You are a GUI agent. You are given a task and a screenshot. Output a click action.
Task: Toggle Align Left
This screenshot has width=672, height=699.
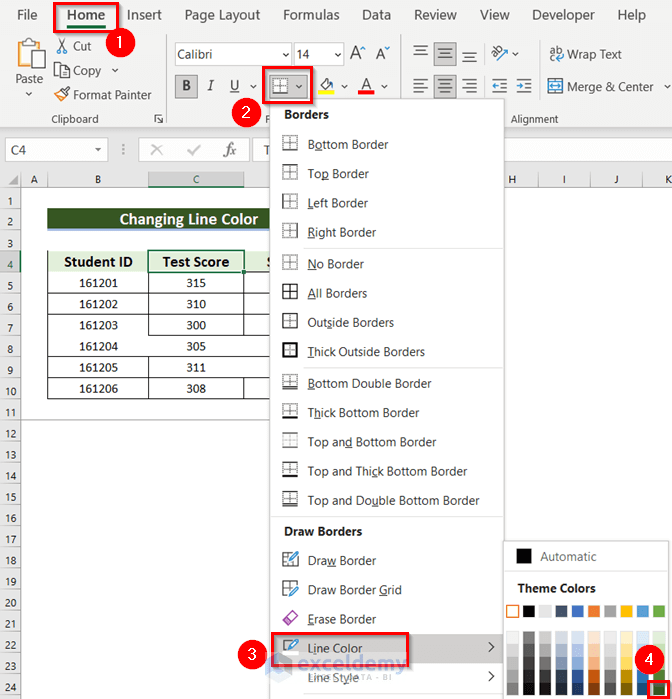pos(420,86)
